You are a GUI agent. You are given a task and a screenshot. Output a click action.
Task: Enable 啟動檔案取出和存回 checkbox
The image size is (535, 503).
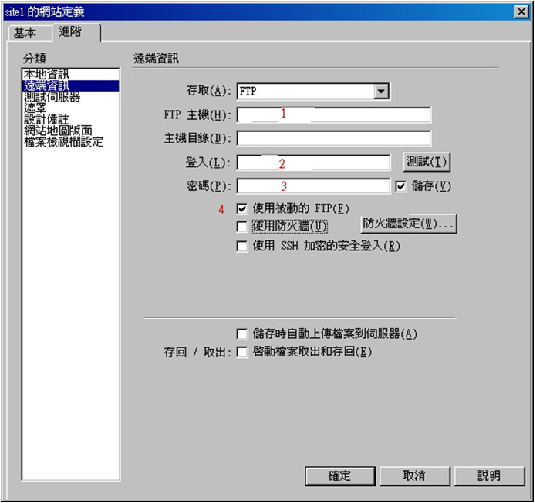(x=242, y=352)
